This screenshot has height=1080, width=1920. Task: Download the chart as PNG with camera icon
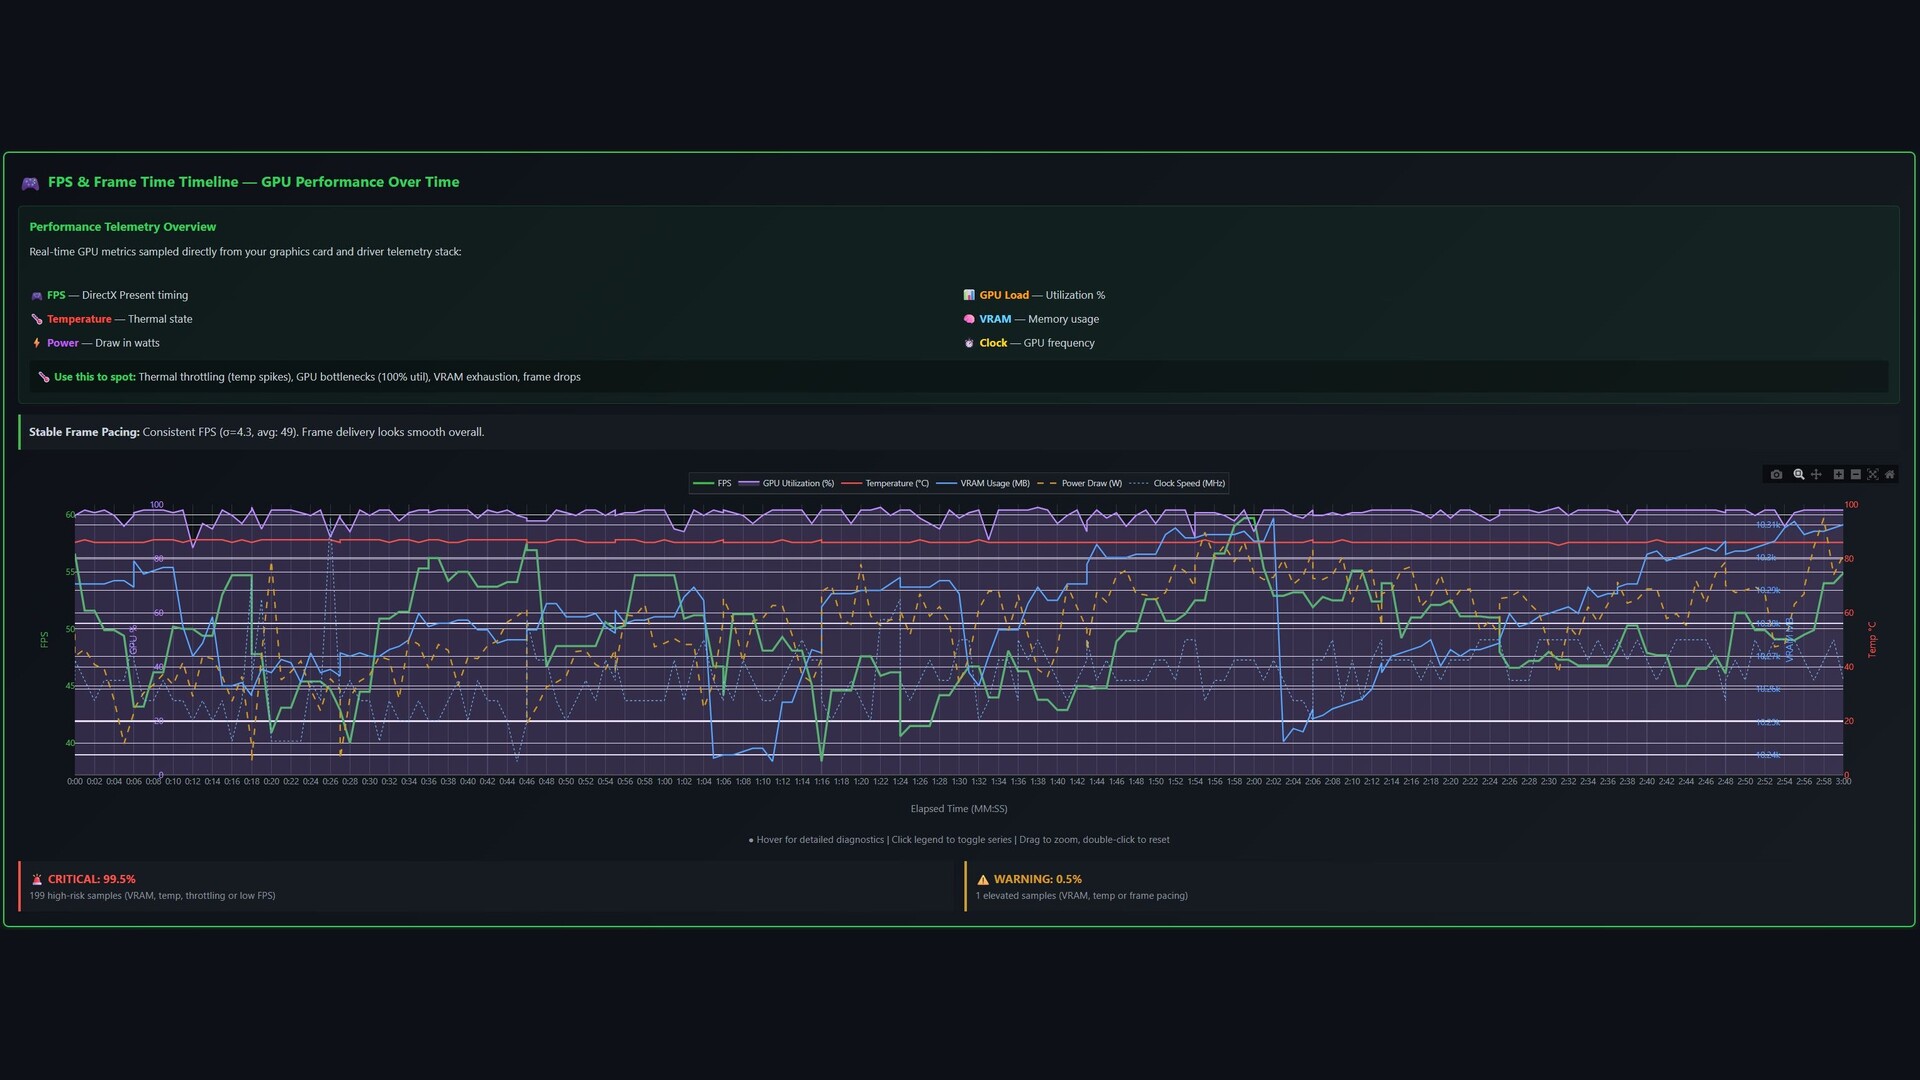[1776, 475]
